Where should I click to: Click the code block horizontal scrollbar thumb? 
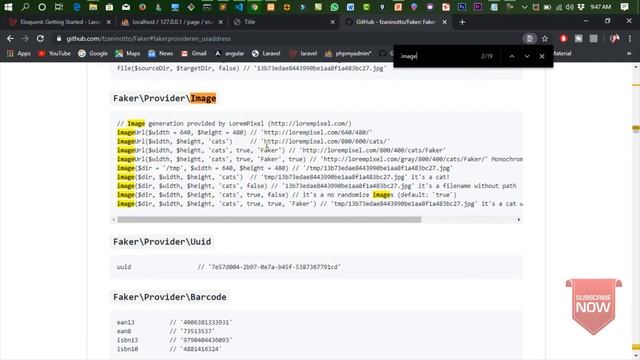269,220
